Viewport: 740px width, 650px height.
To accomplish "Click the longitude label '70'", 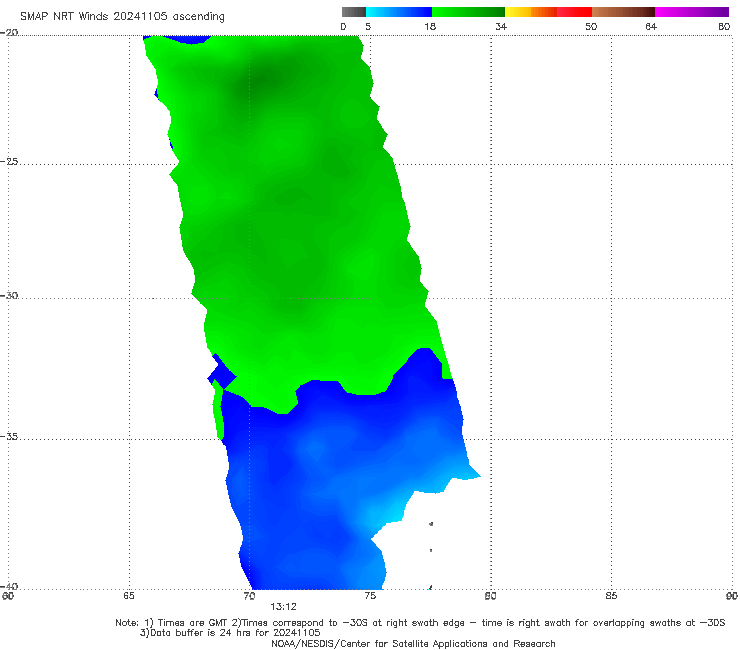I will (249, 596).
